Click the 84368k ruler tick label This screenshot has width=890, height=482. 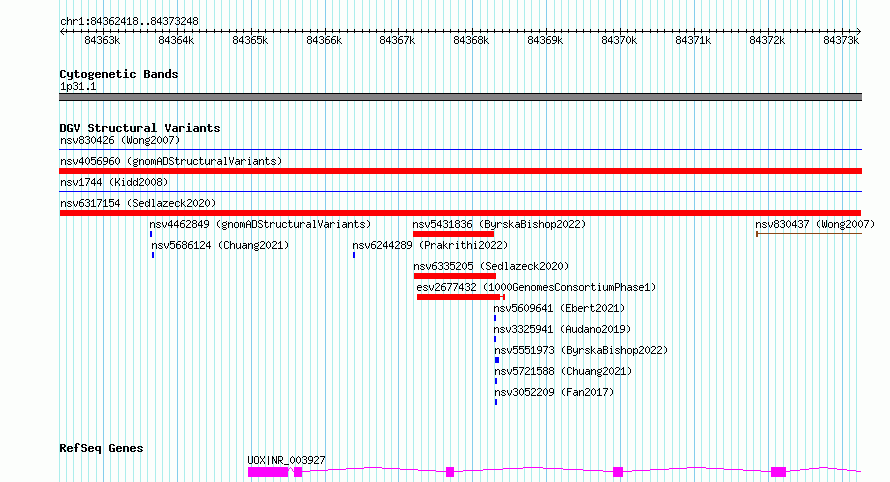click(x=471, y=41)
